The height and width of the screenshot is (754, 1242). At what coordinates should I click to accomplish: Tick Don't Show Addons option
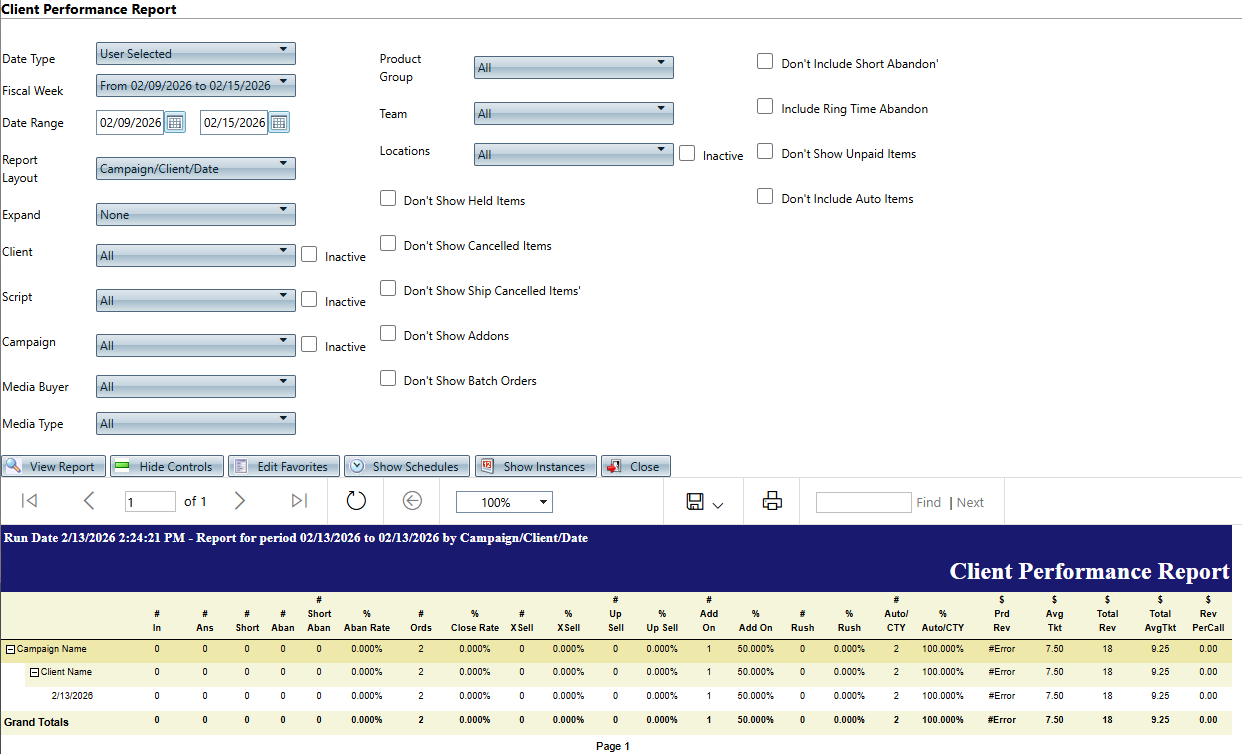(x=388, y=334)
